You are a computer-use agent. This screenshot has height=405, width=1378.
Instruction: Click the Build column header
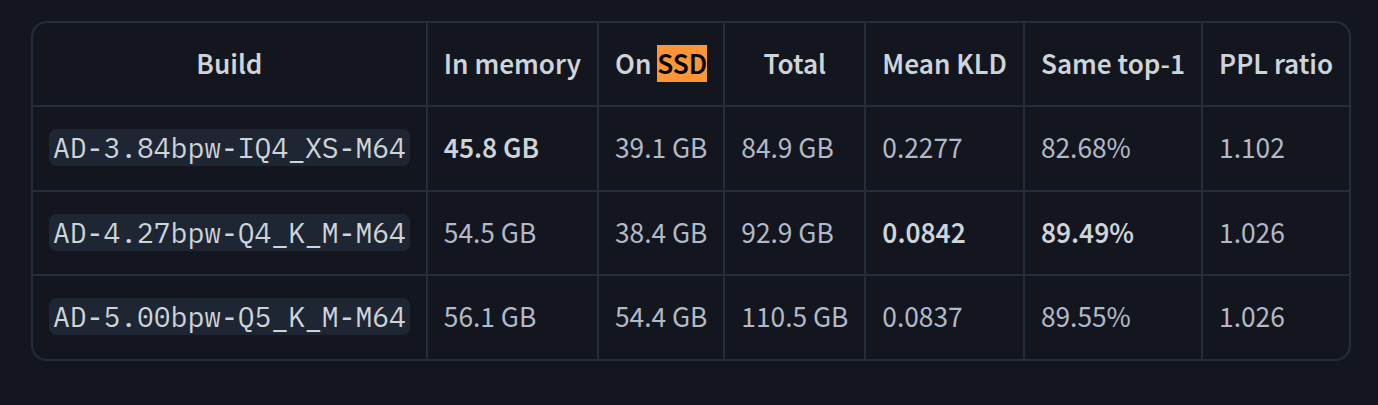point(229,65)
